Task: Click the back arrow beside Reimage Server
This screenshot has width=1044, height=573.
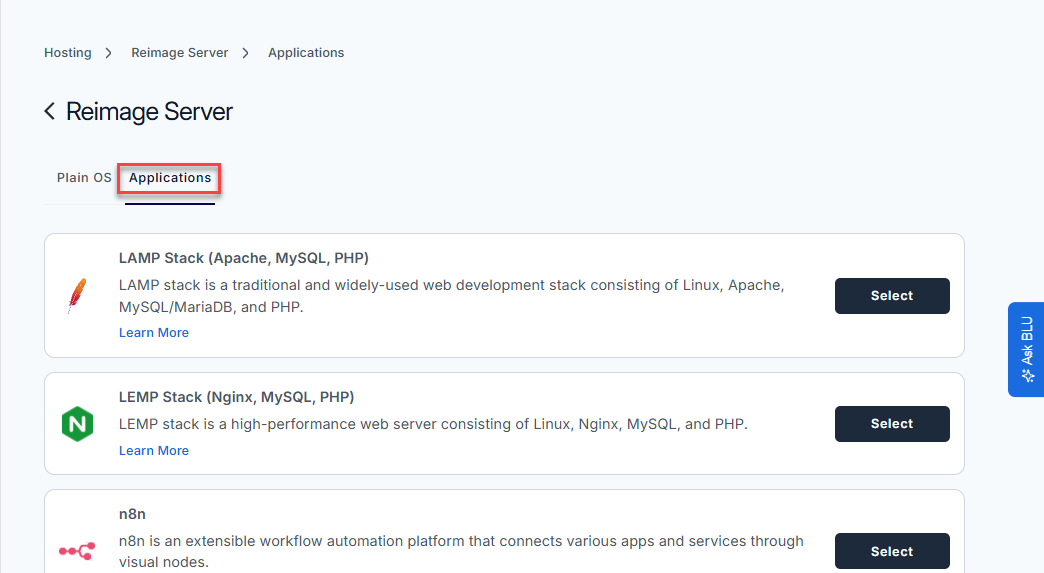Action: click(x=49, y=111)
